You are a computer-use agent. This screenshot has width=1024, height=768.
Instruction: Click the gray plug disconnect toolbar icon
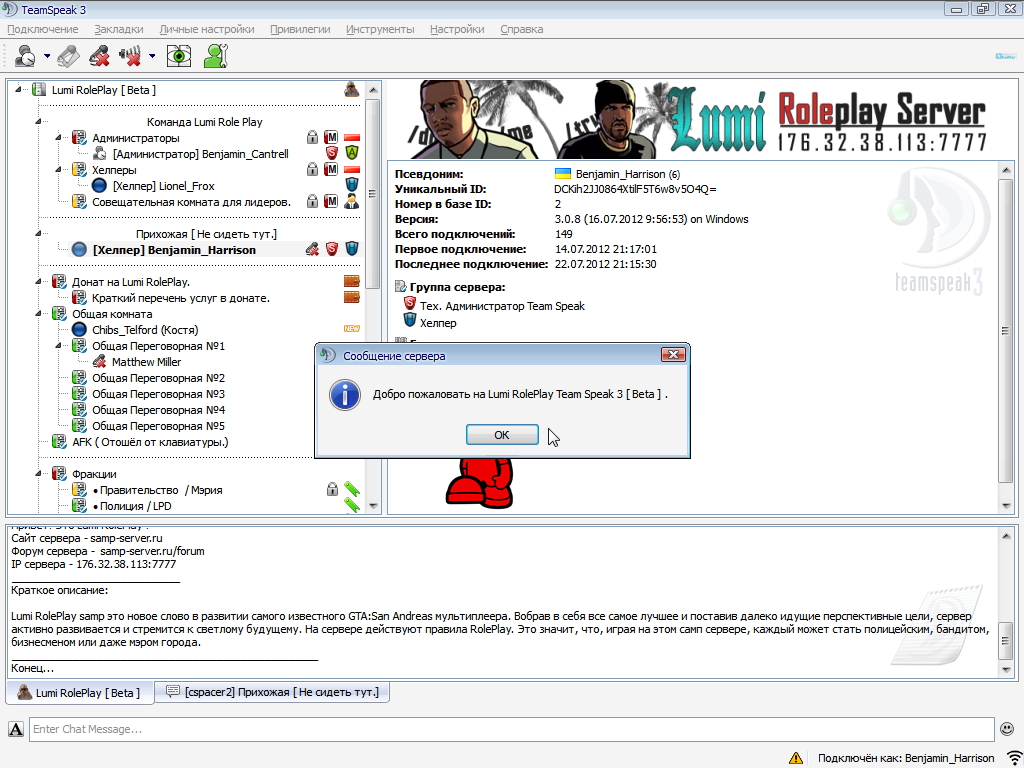click(x=68, y=56)
